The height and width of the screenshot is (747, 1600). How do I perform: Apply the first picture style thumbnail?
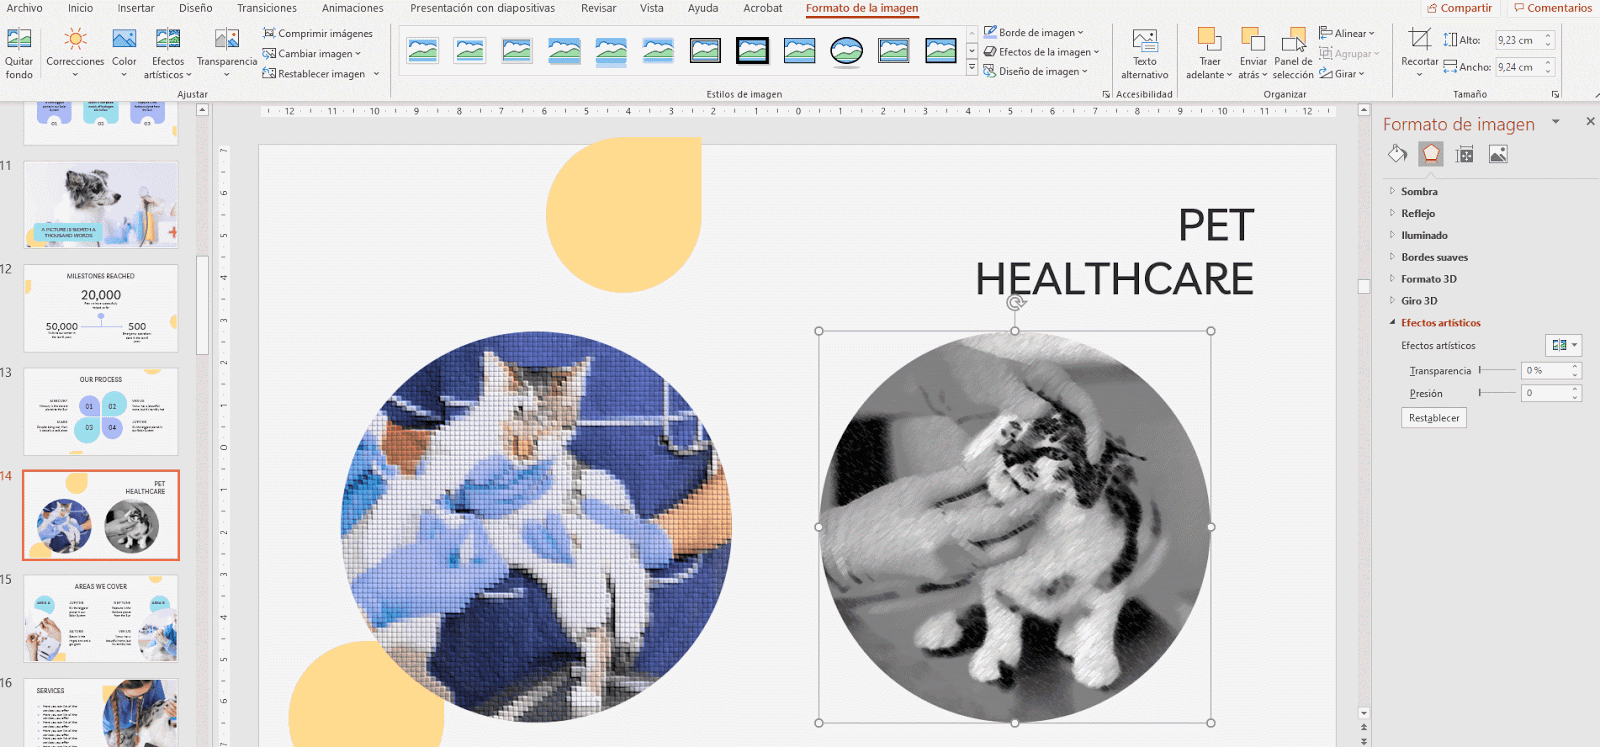(x=423, y=50)
